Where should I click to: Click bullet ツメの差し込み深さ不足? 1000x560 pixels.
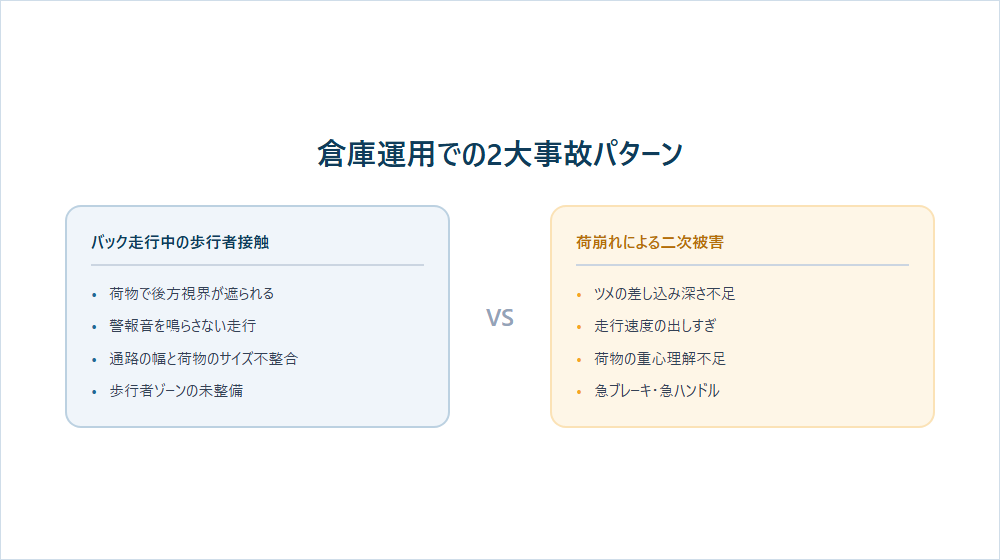(x=665, y=293)
